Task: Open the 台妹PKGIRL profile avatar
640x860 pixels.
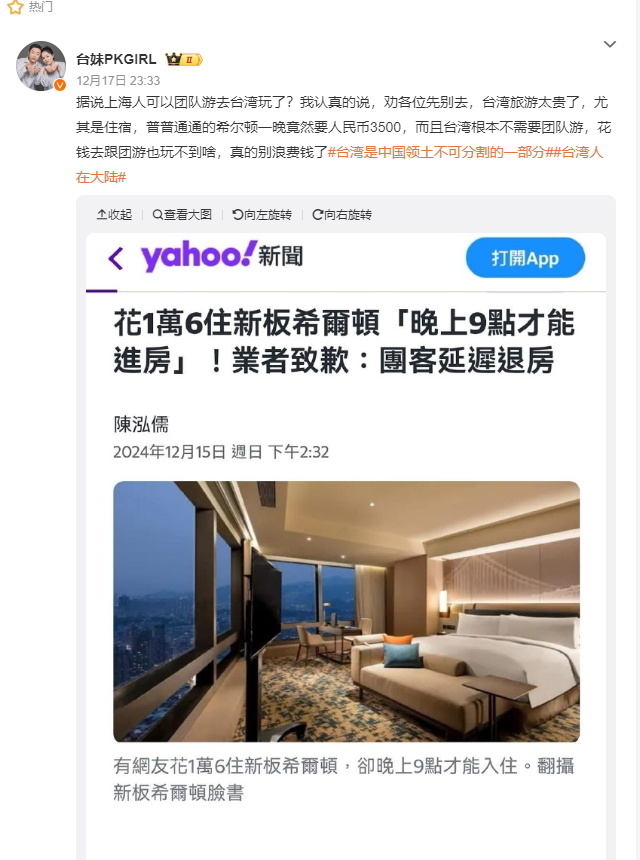Action: (41, 66)
